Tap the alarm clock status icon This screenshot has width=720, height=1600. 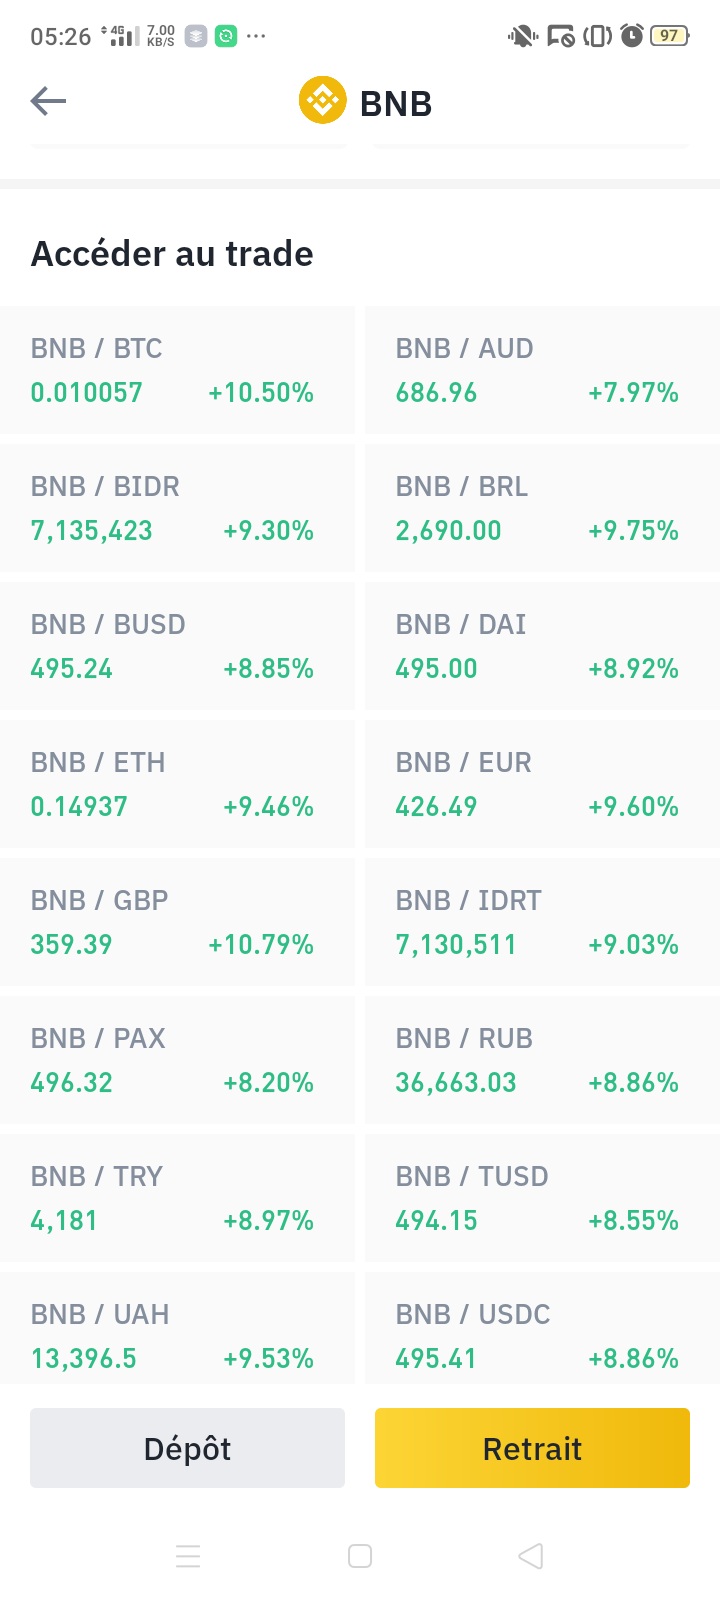[632, 36]
